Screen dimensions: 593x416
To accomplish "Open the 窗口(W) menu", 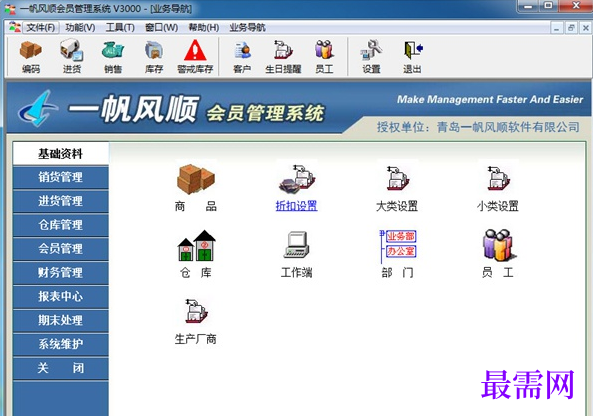I will pos(161,28).
